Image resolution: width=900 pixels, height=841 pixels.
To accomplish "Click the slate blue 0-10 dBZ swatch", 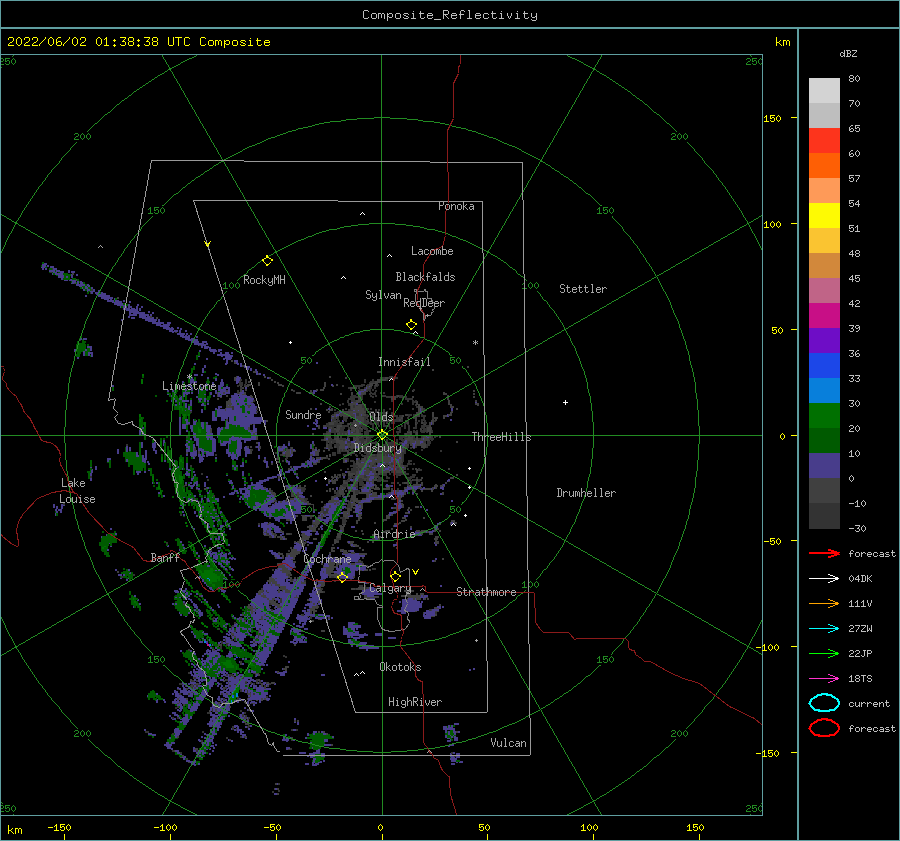I will 824,466.
